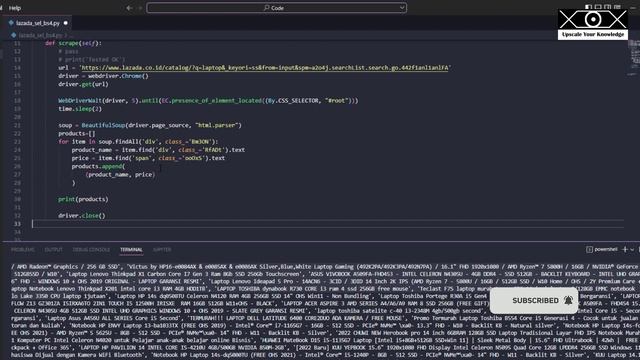Toggle the primary side bar layout icon
The height and width of the screenshot is (360, 640).
pos(588,7)
